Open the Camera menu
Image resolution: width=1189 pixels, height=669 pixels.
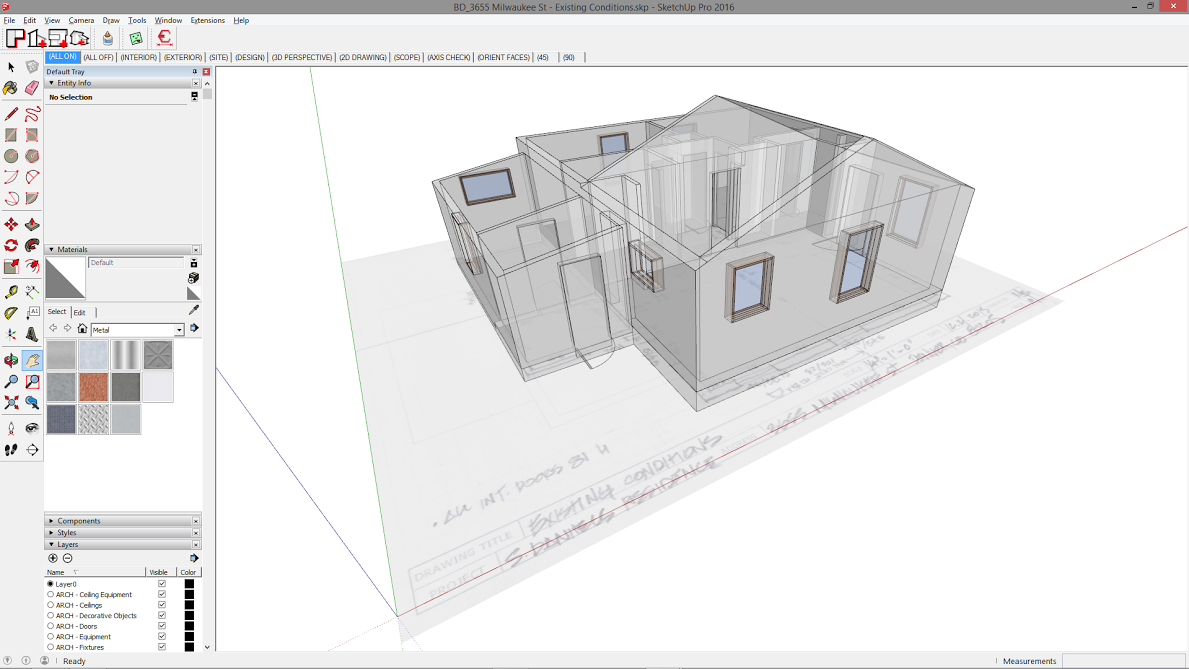[81, 20]
